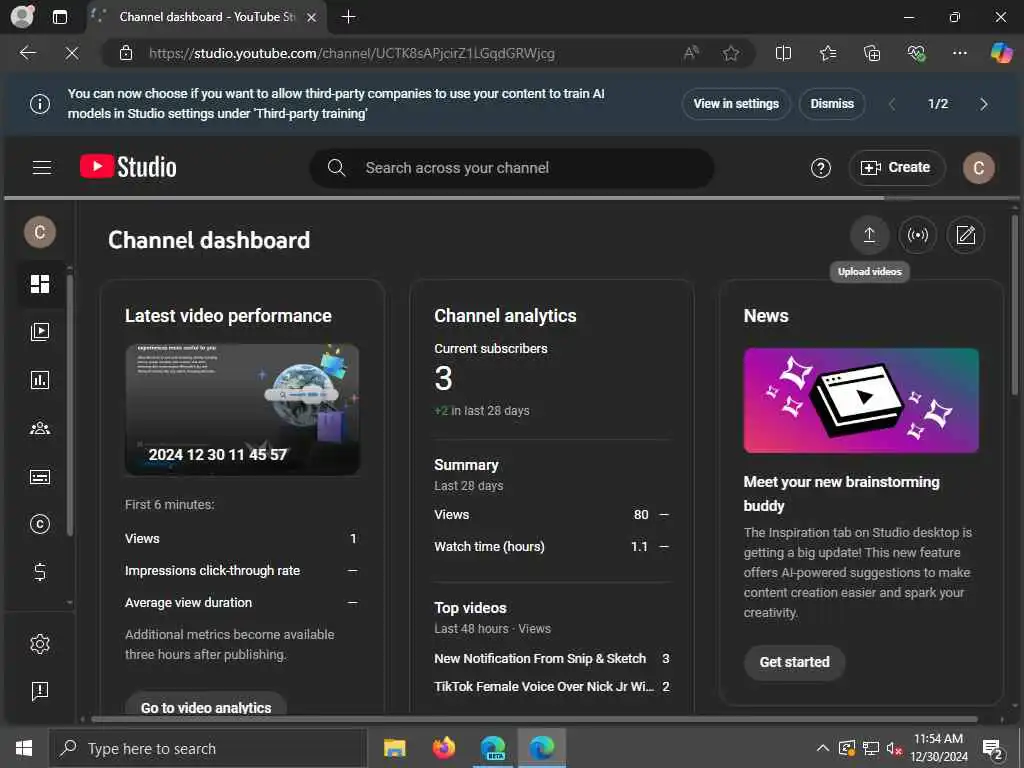
Task: Click the Create post pencil icon
Action: pyautogui.click(x=965, y=235)
